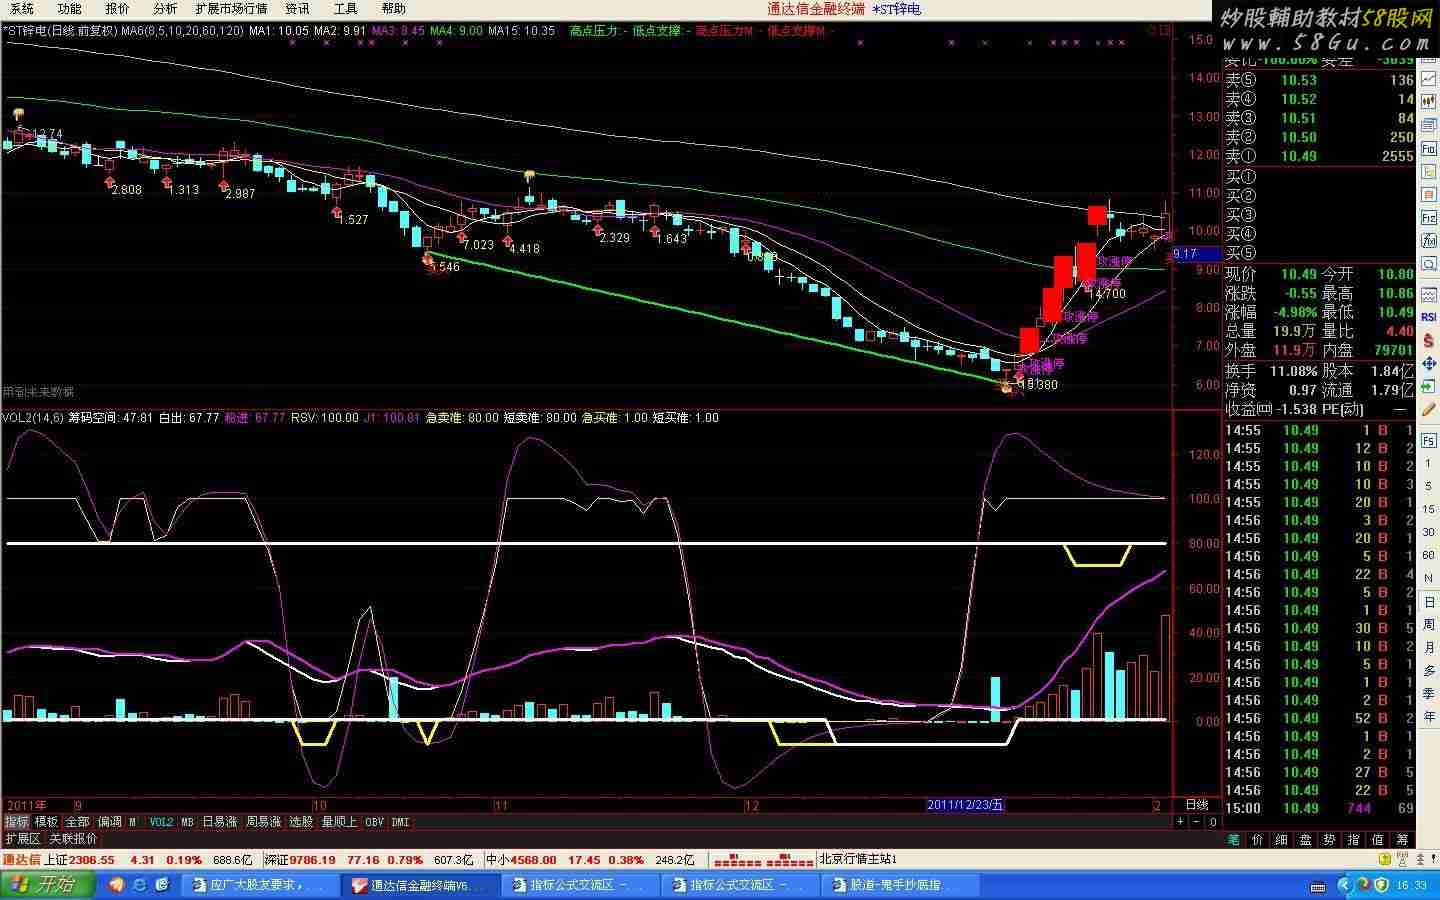Click the blue four-way arrows icon

click(1429, 364)
